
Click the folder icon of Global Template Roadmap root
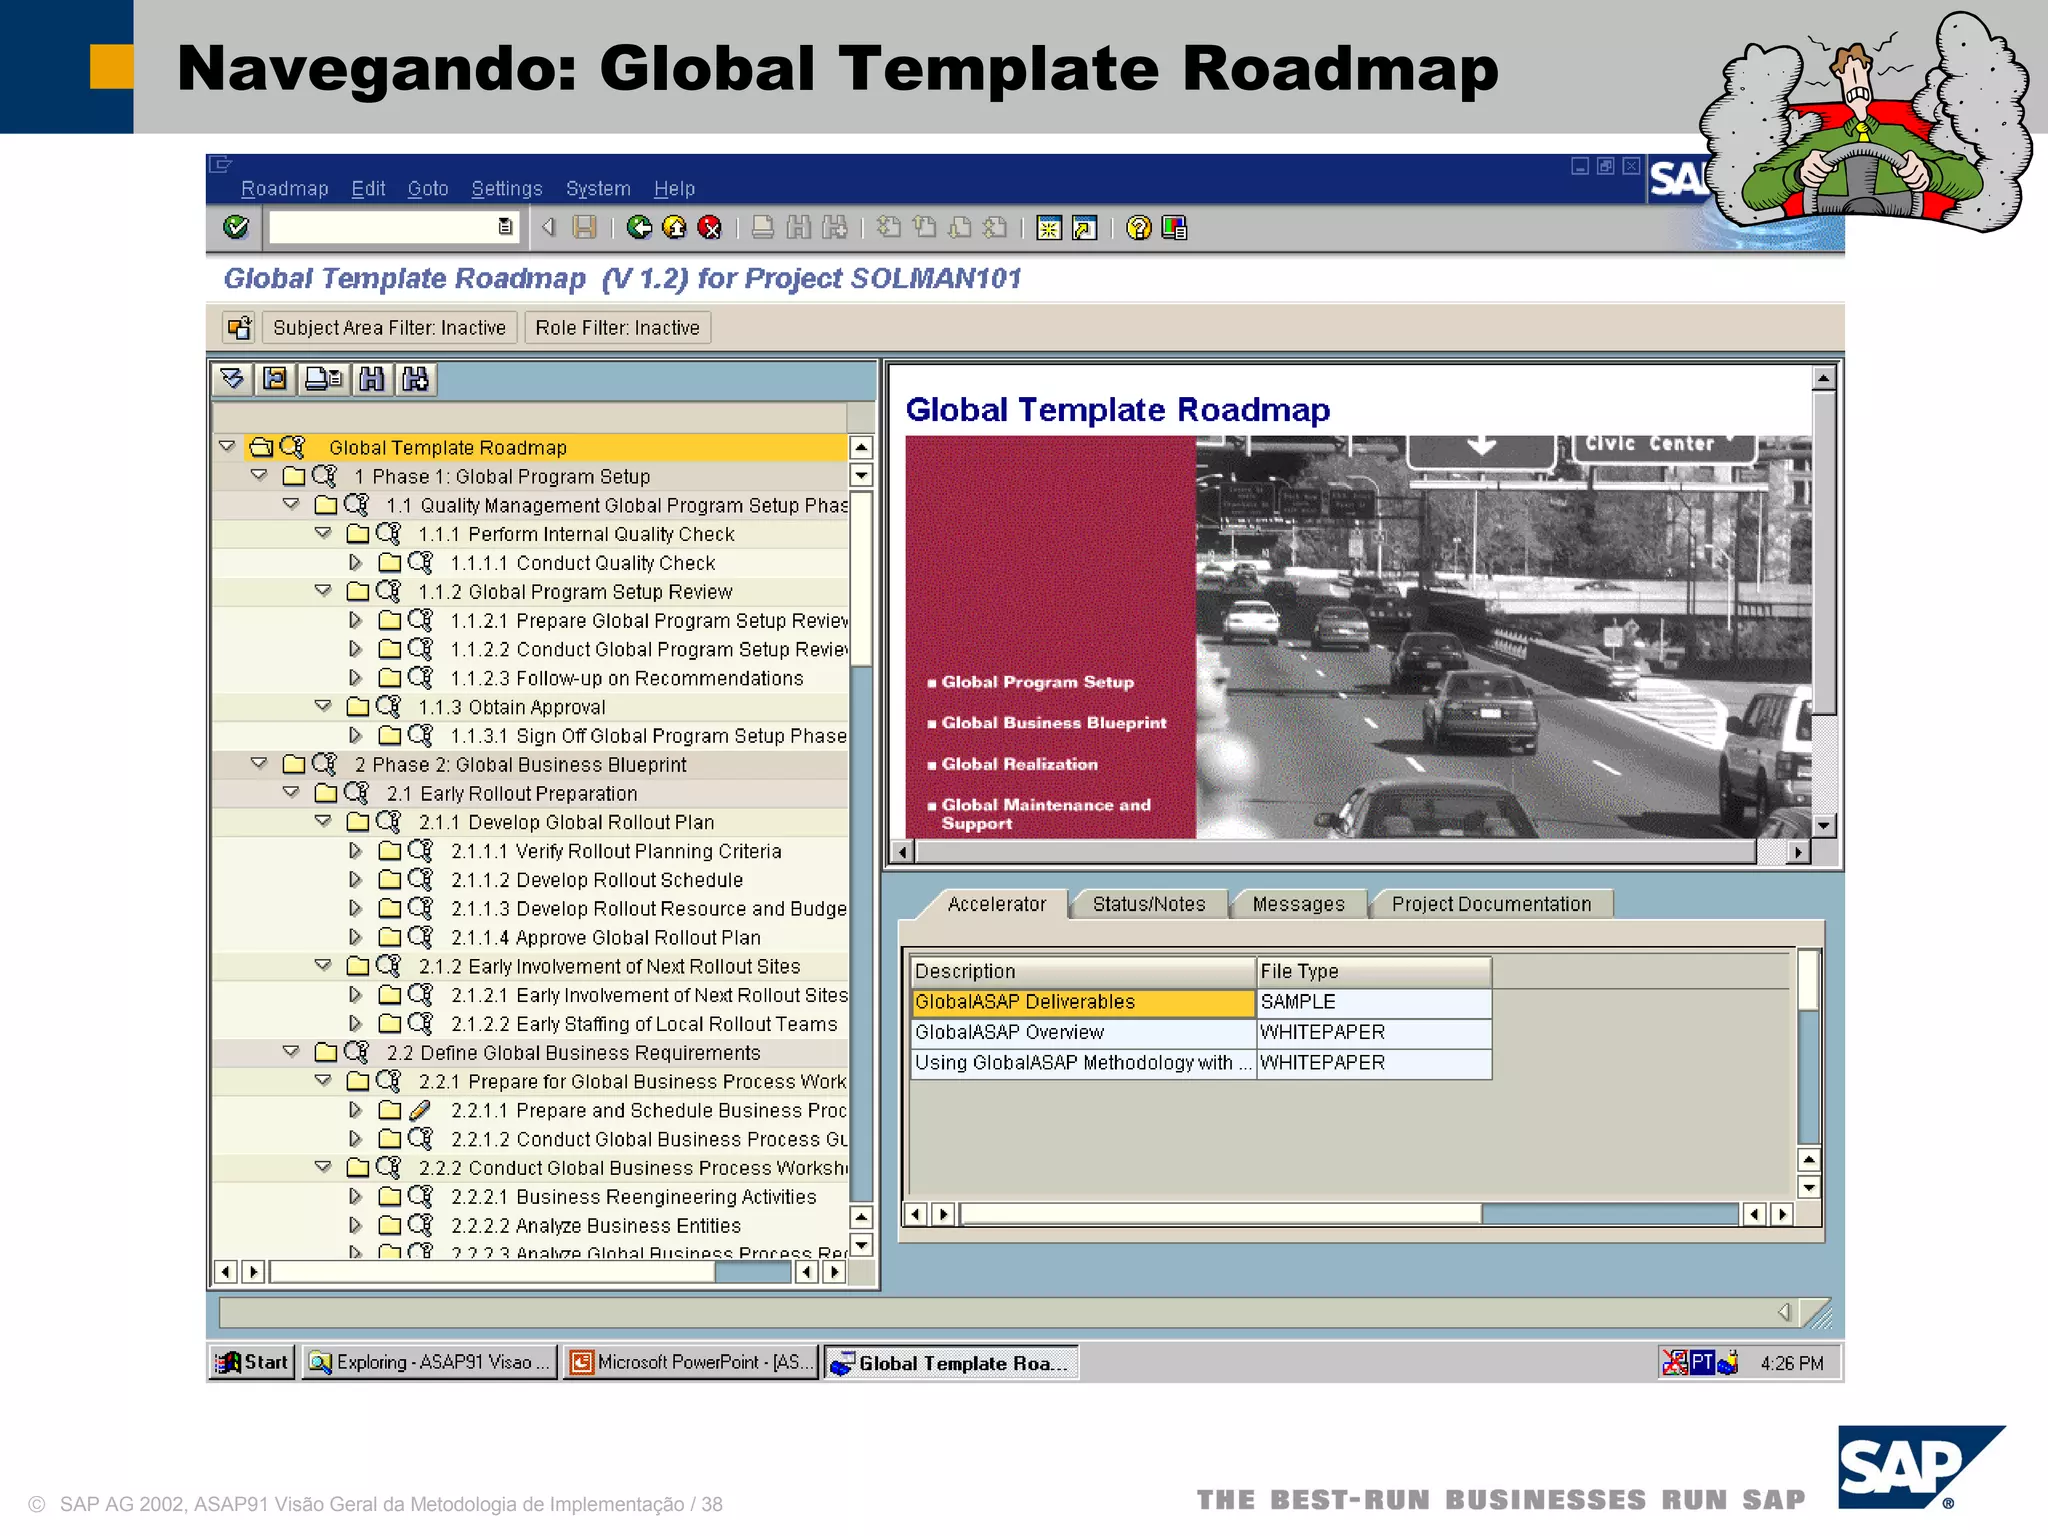(x=262, y=447)
